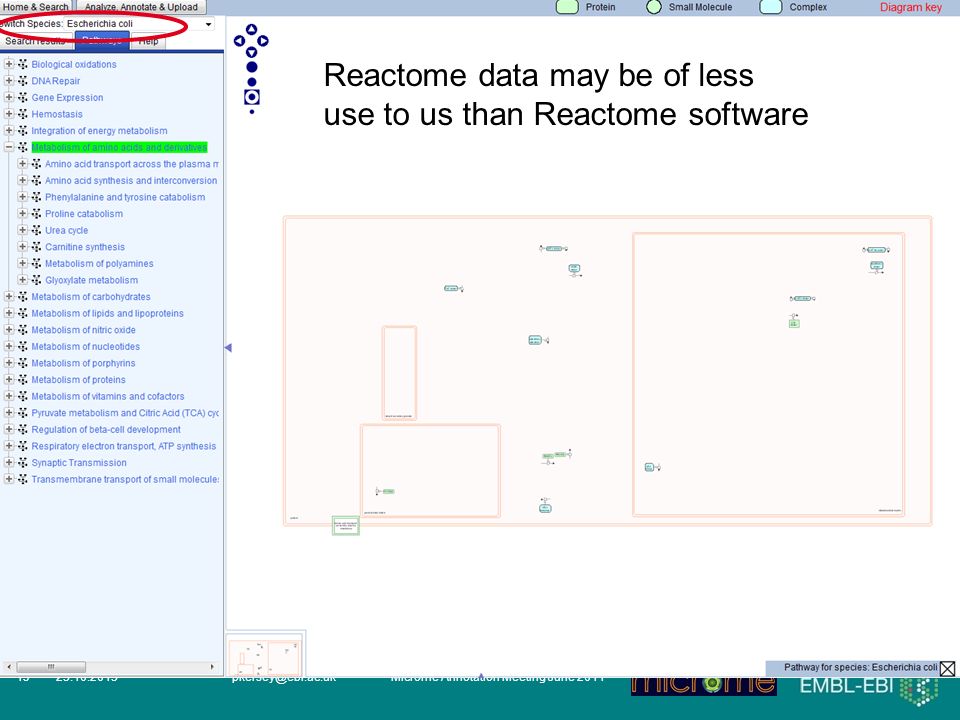Click the pathway icon beside Proline catabolism
Image resolution: width=960 pixels, height=720 pixels.
pos(36,214)
